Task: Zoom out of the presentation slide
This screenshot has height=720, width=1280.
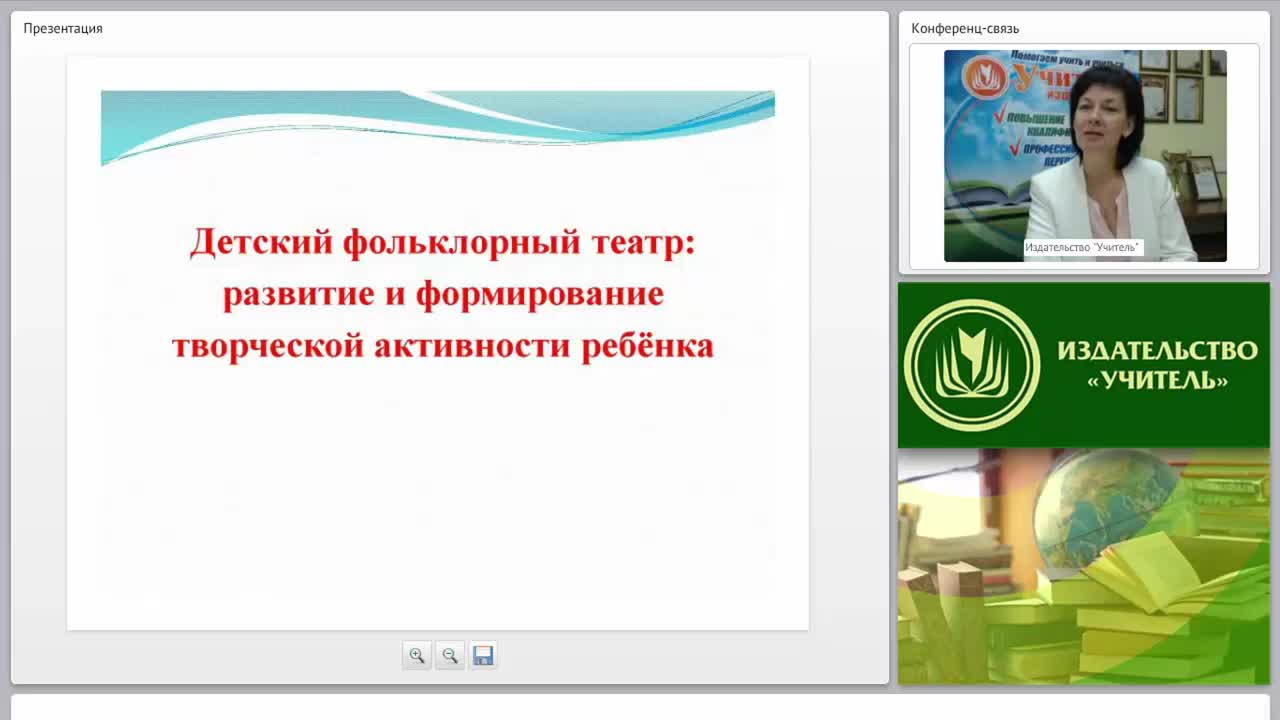Action: [450, 656]
